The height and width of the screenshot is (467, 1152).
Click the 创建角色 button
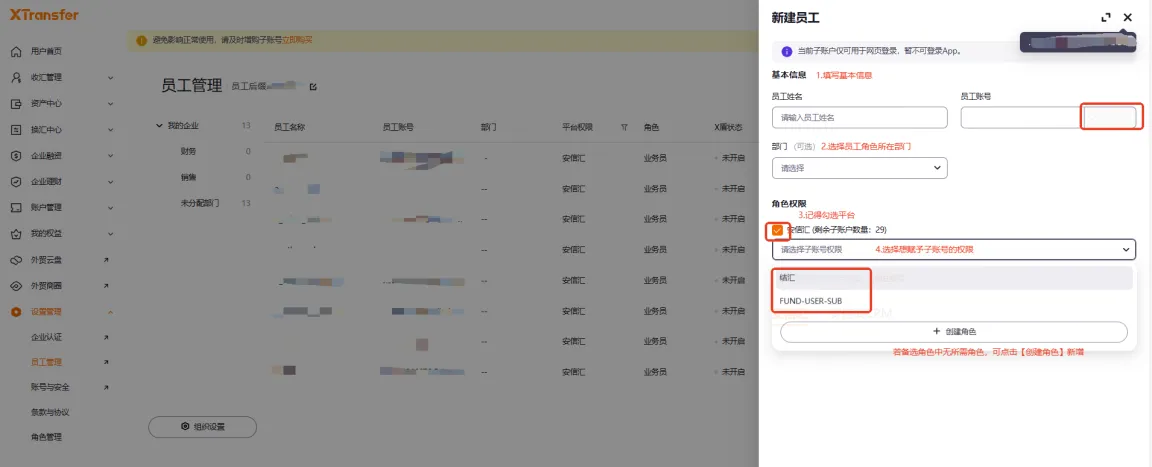coord(953,332)
